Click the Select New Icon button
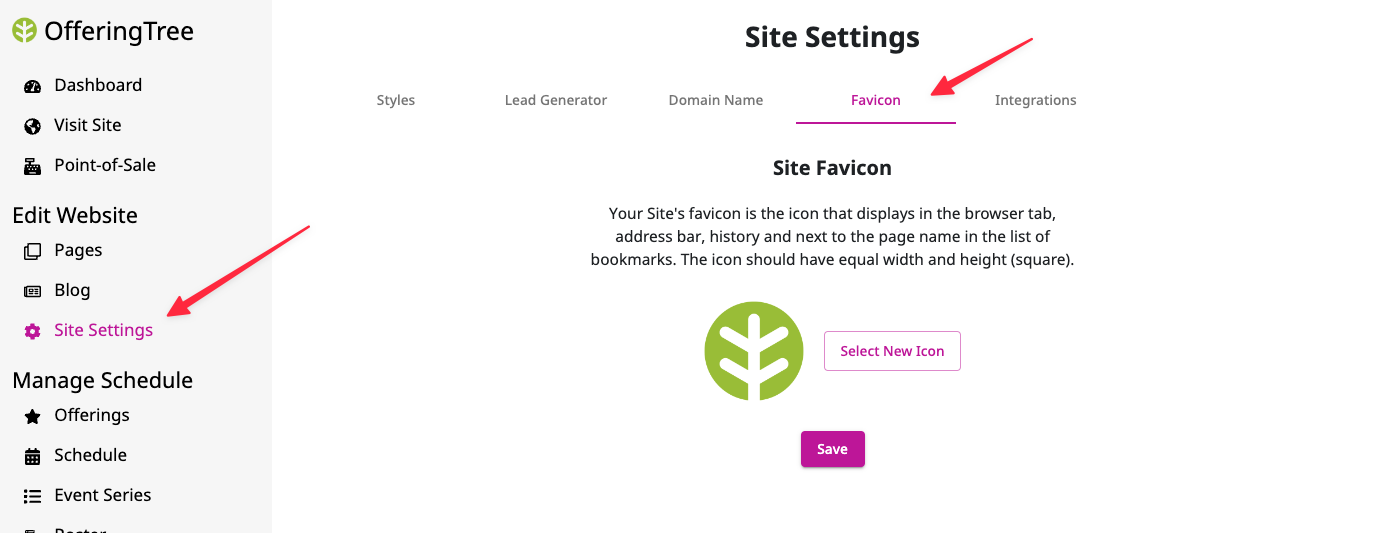This screenshot has height=533, width=1385. click(x=892, y=351)
